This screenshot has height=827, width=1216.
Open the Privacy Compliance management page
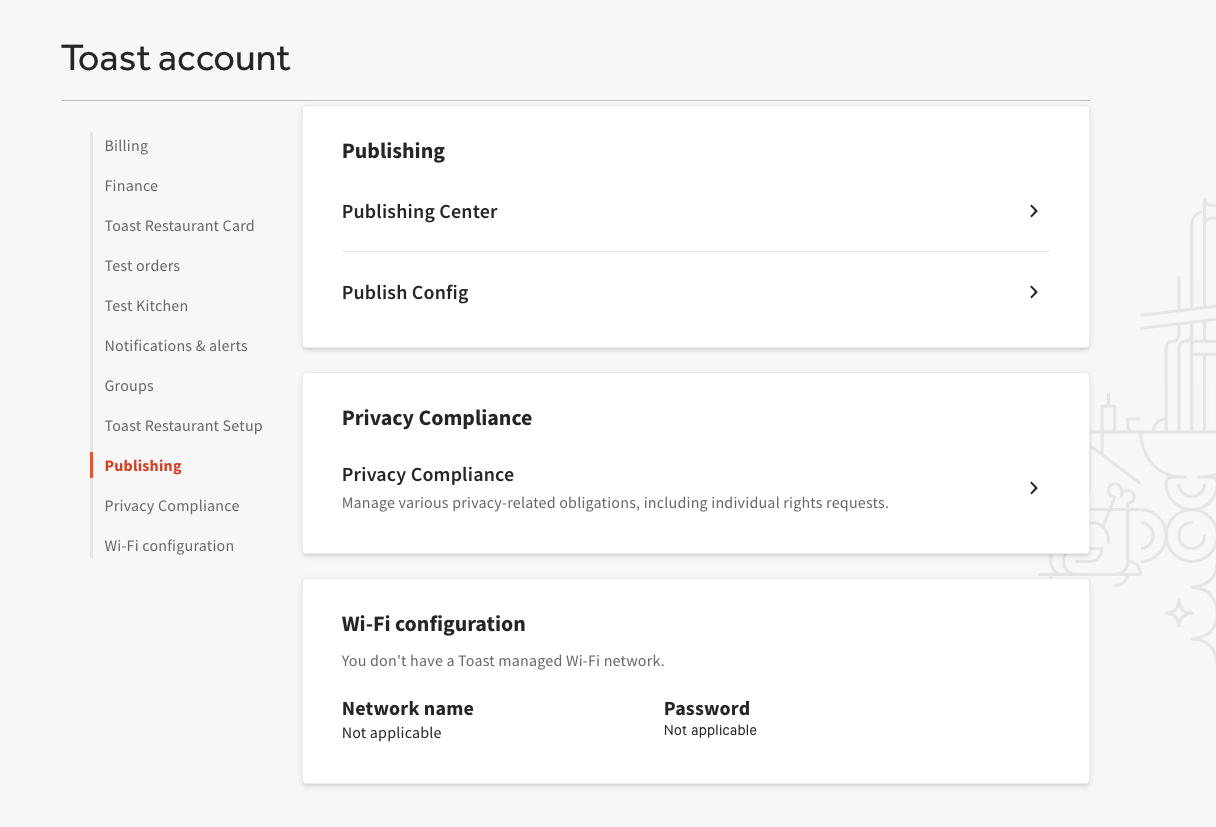coord(428,474)
